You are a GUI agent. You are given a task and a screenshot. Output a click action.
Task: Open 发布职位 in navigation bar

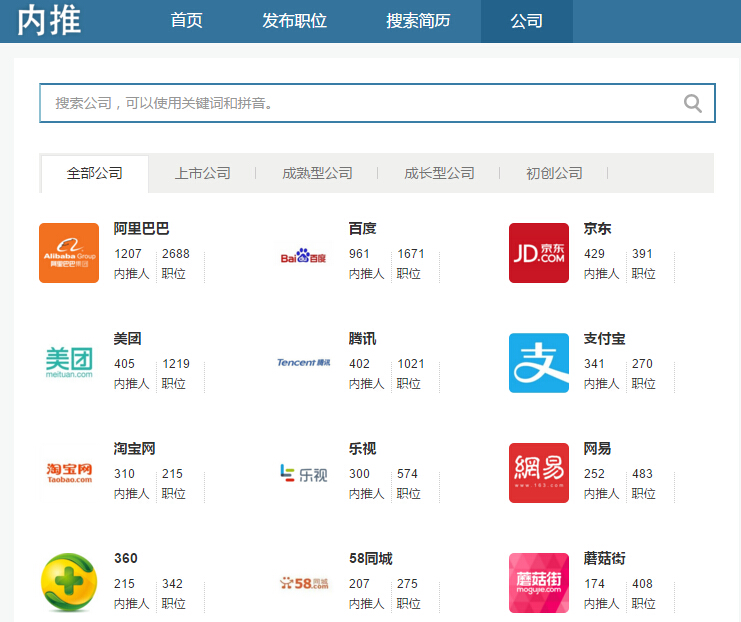(294, 21)
